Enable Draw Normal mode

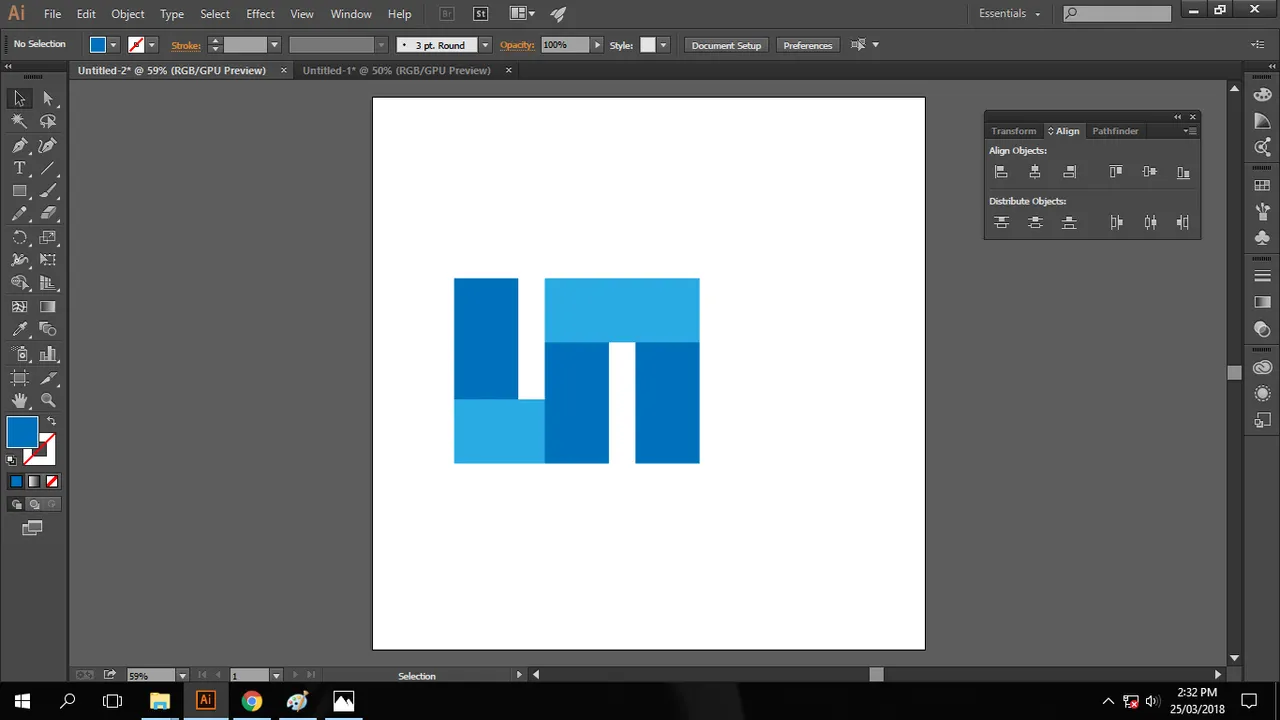(16, 505)
